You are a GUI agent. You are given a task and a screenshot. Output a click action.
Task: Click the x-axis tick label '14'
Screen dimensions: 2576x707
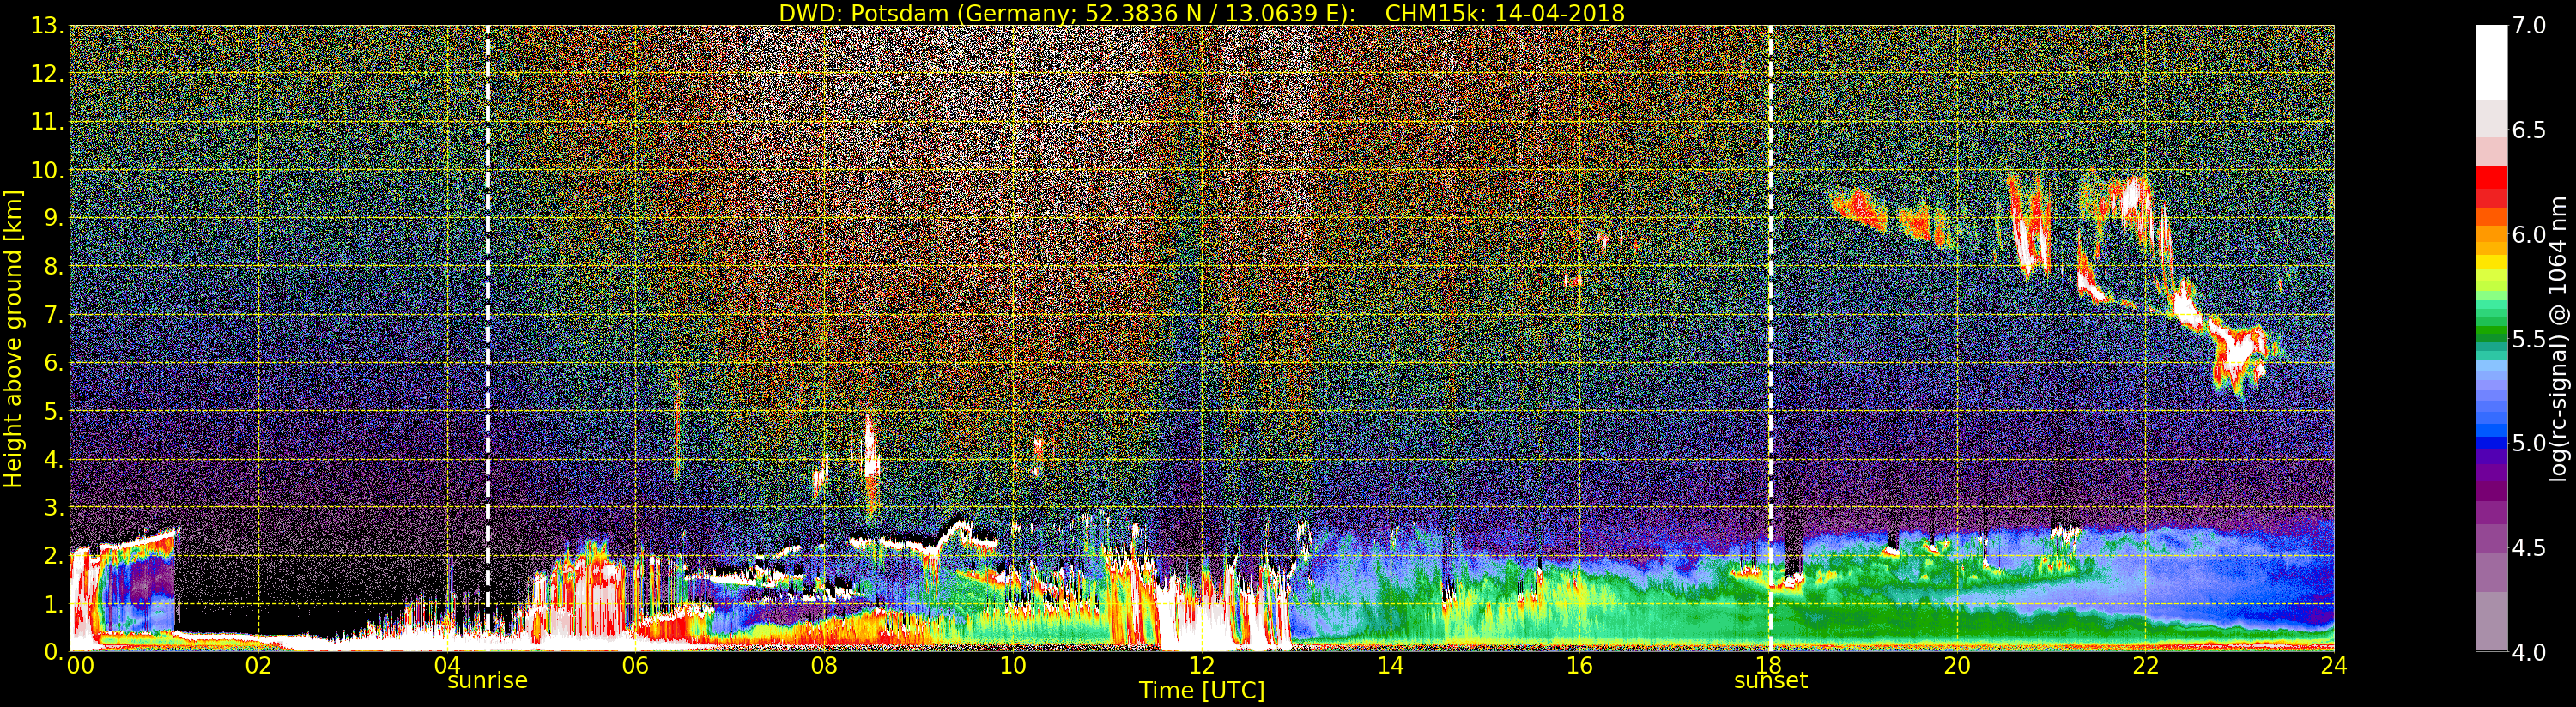tap(1390, 665)
